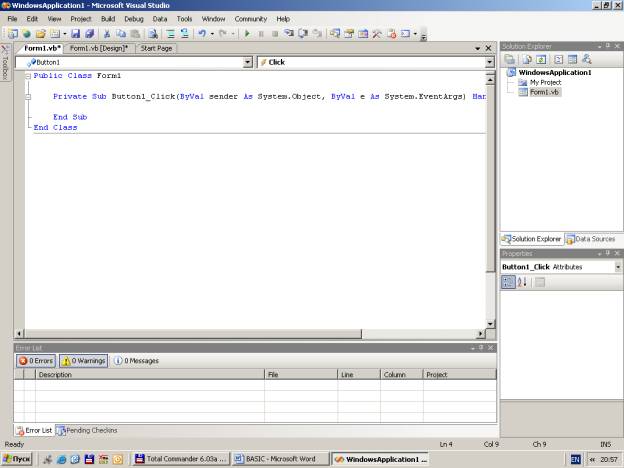Switch to the Start Page tab
624x468 pixels.
pyautogui.click(x=156, y=48)
